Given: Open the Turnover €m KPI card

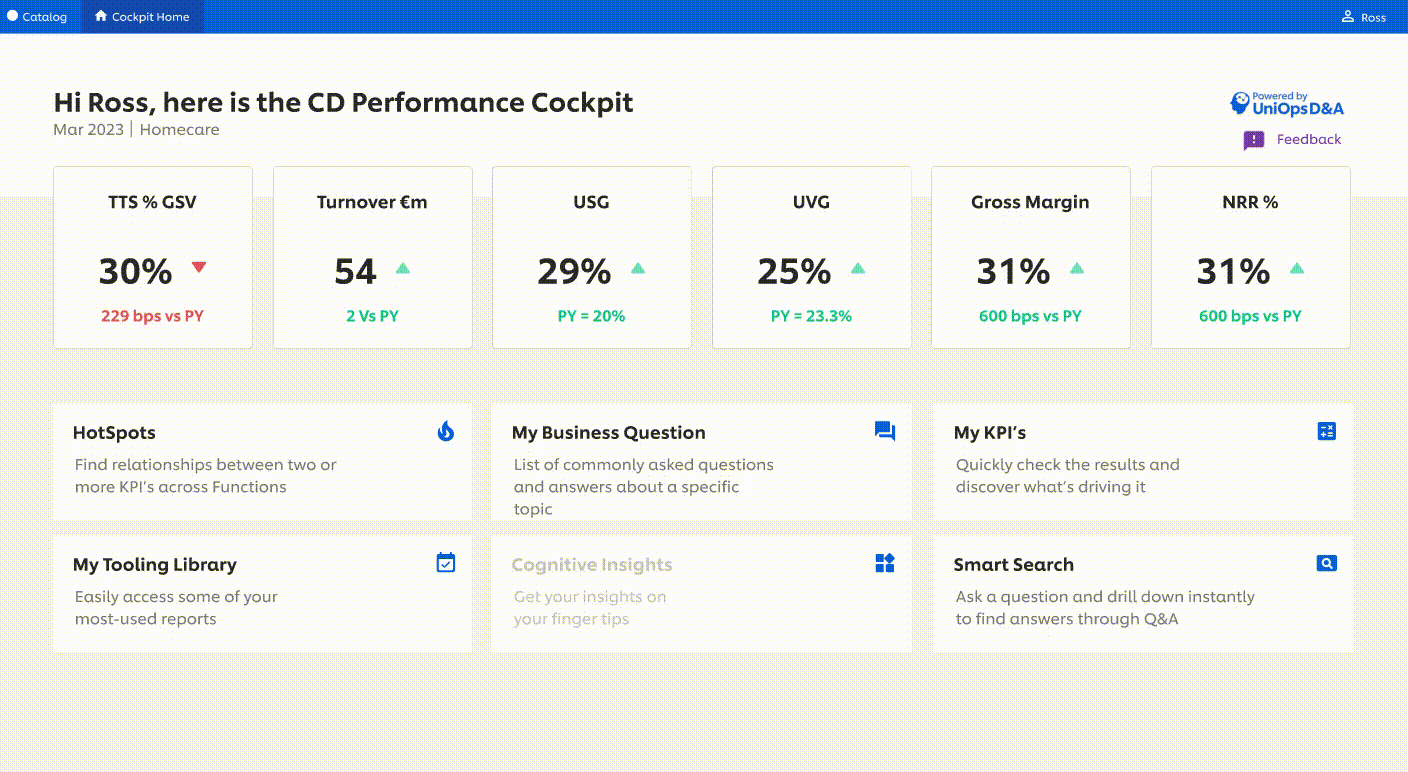Looking at the screenshot, I should 372,257.
